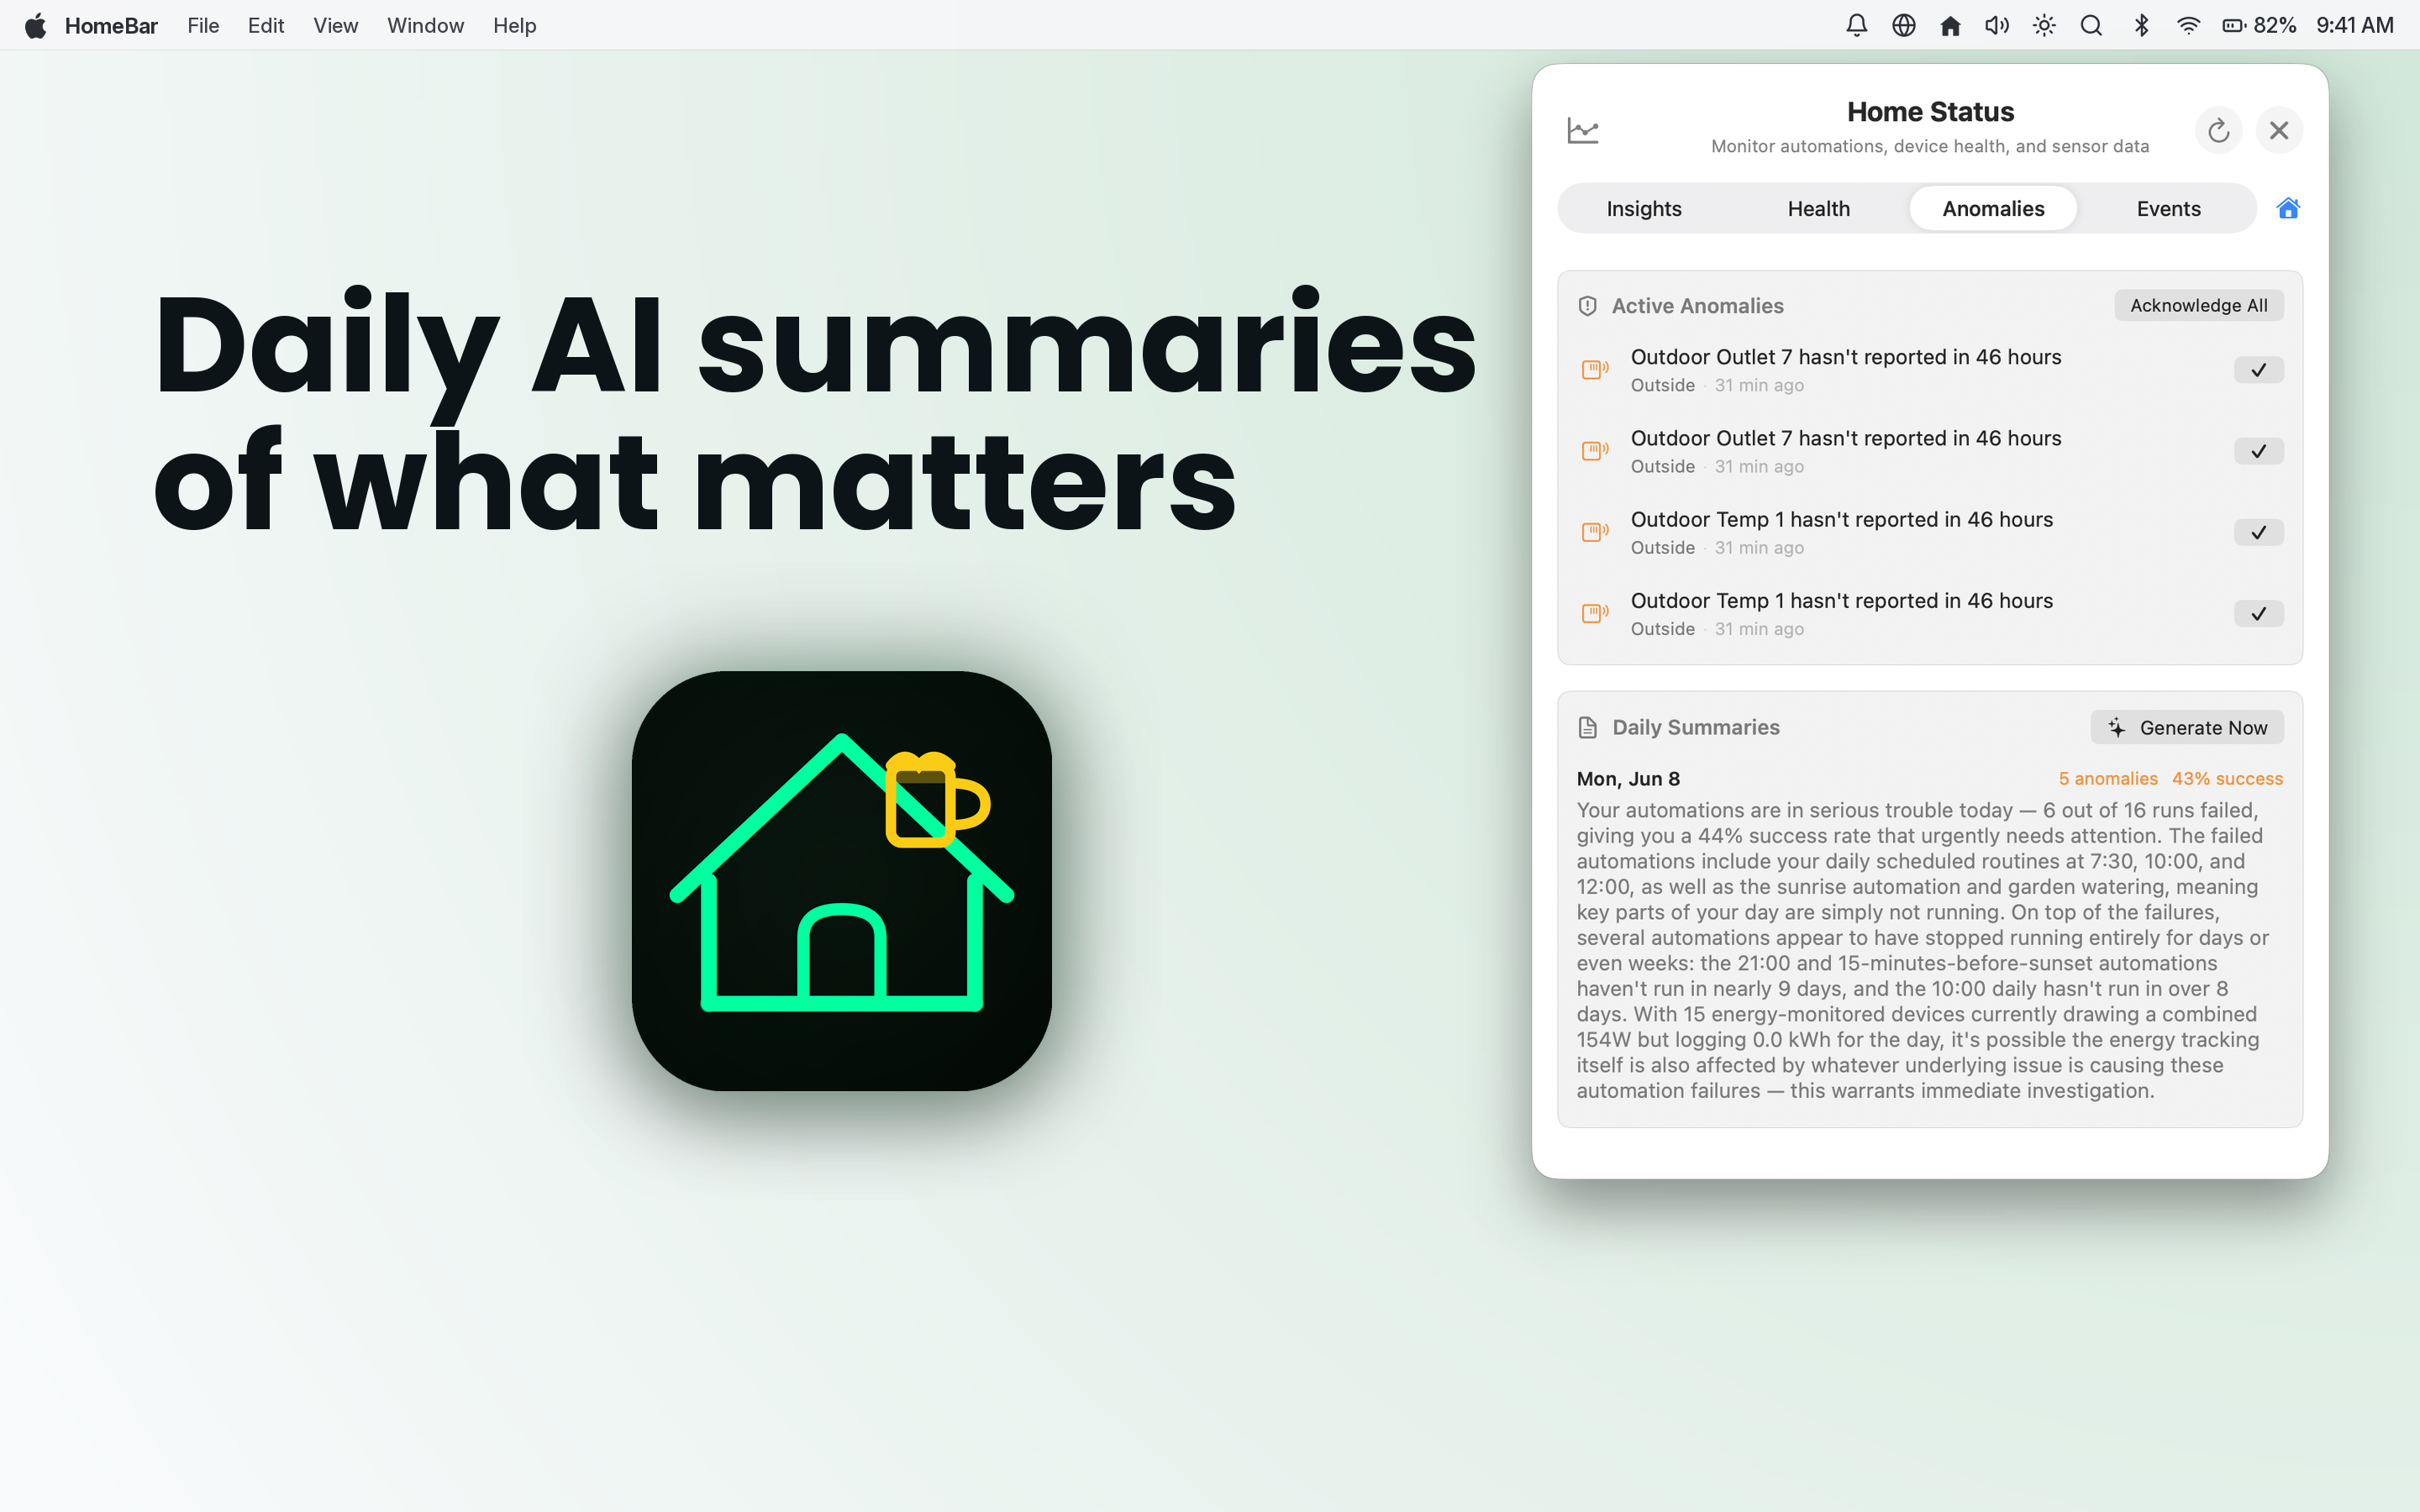Click the globe icon in menu bar
2420x1512 pixels.
tap(1903, 25)
